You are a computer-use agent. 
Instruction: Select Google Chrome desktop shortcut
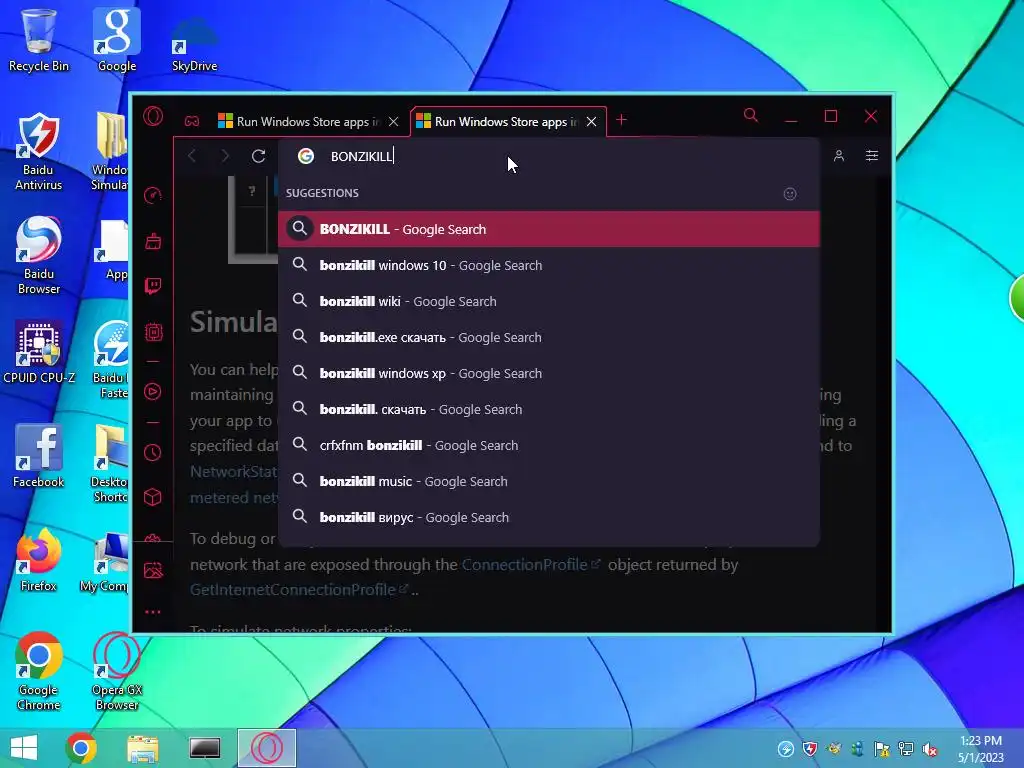(39, 671)
